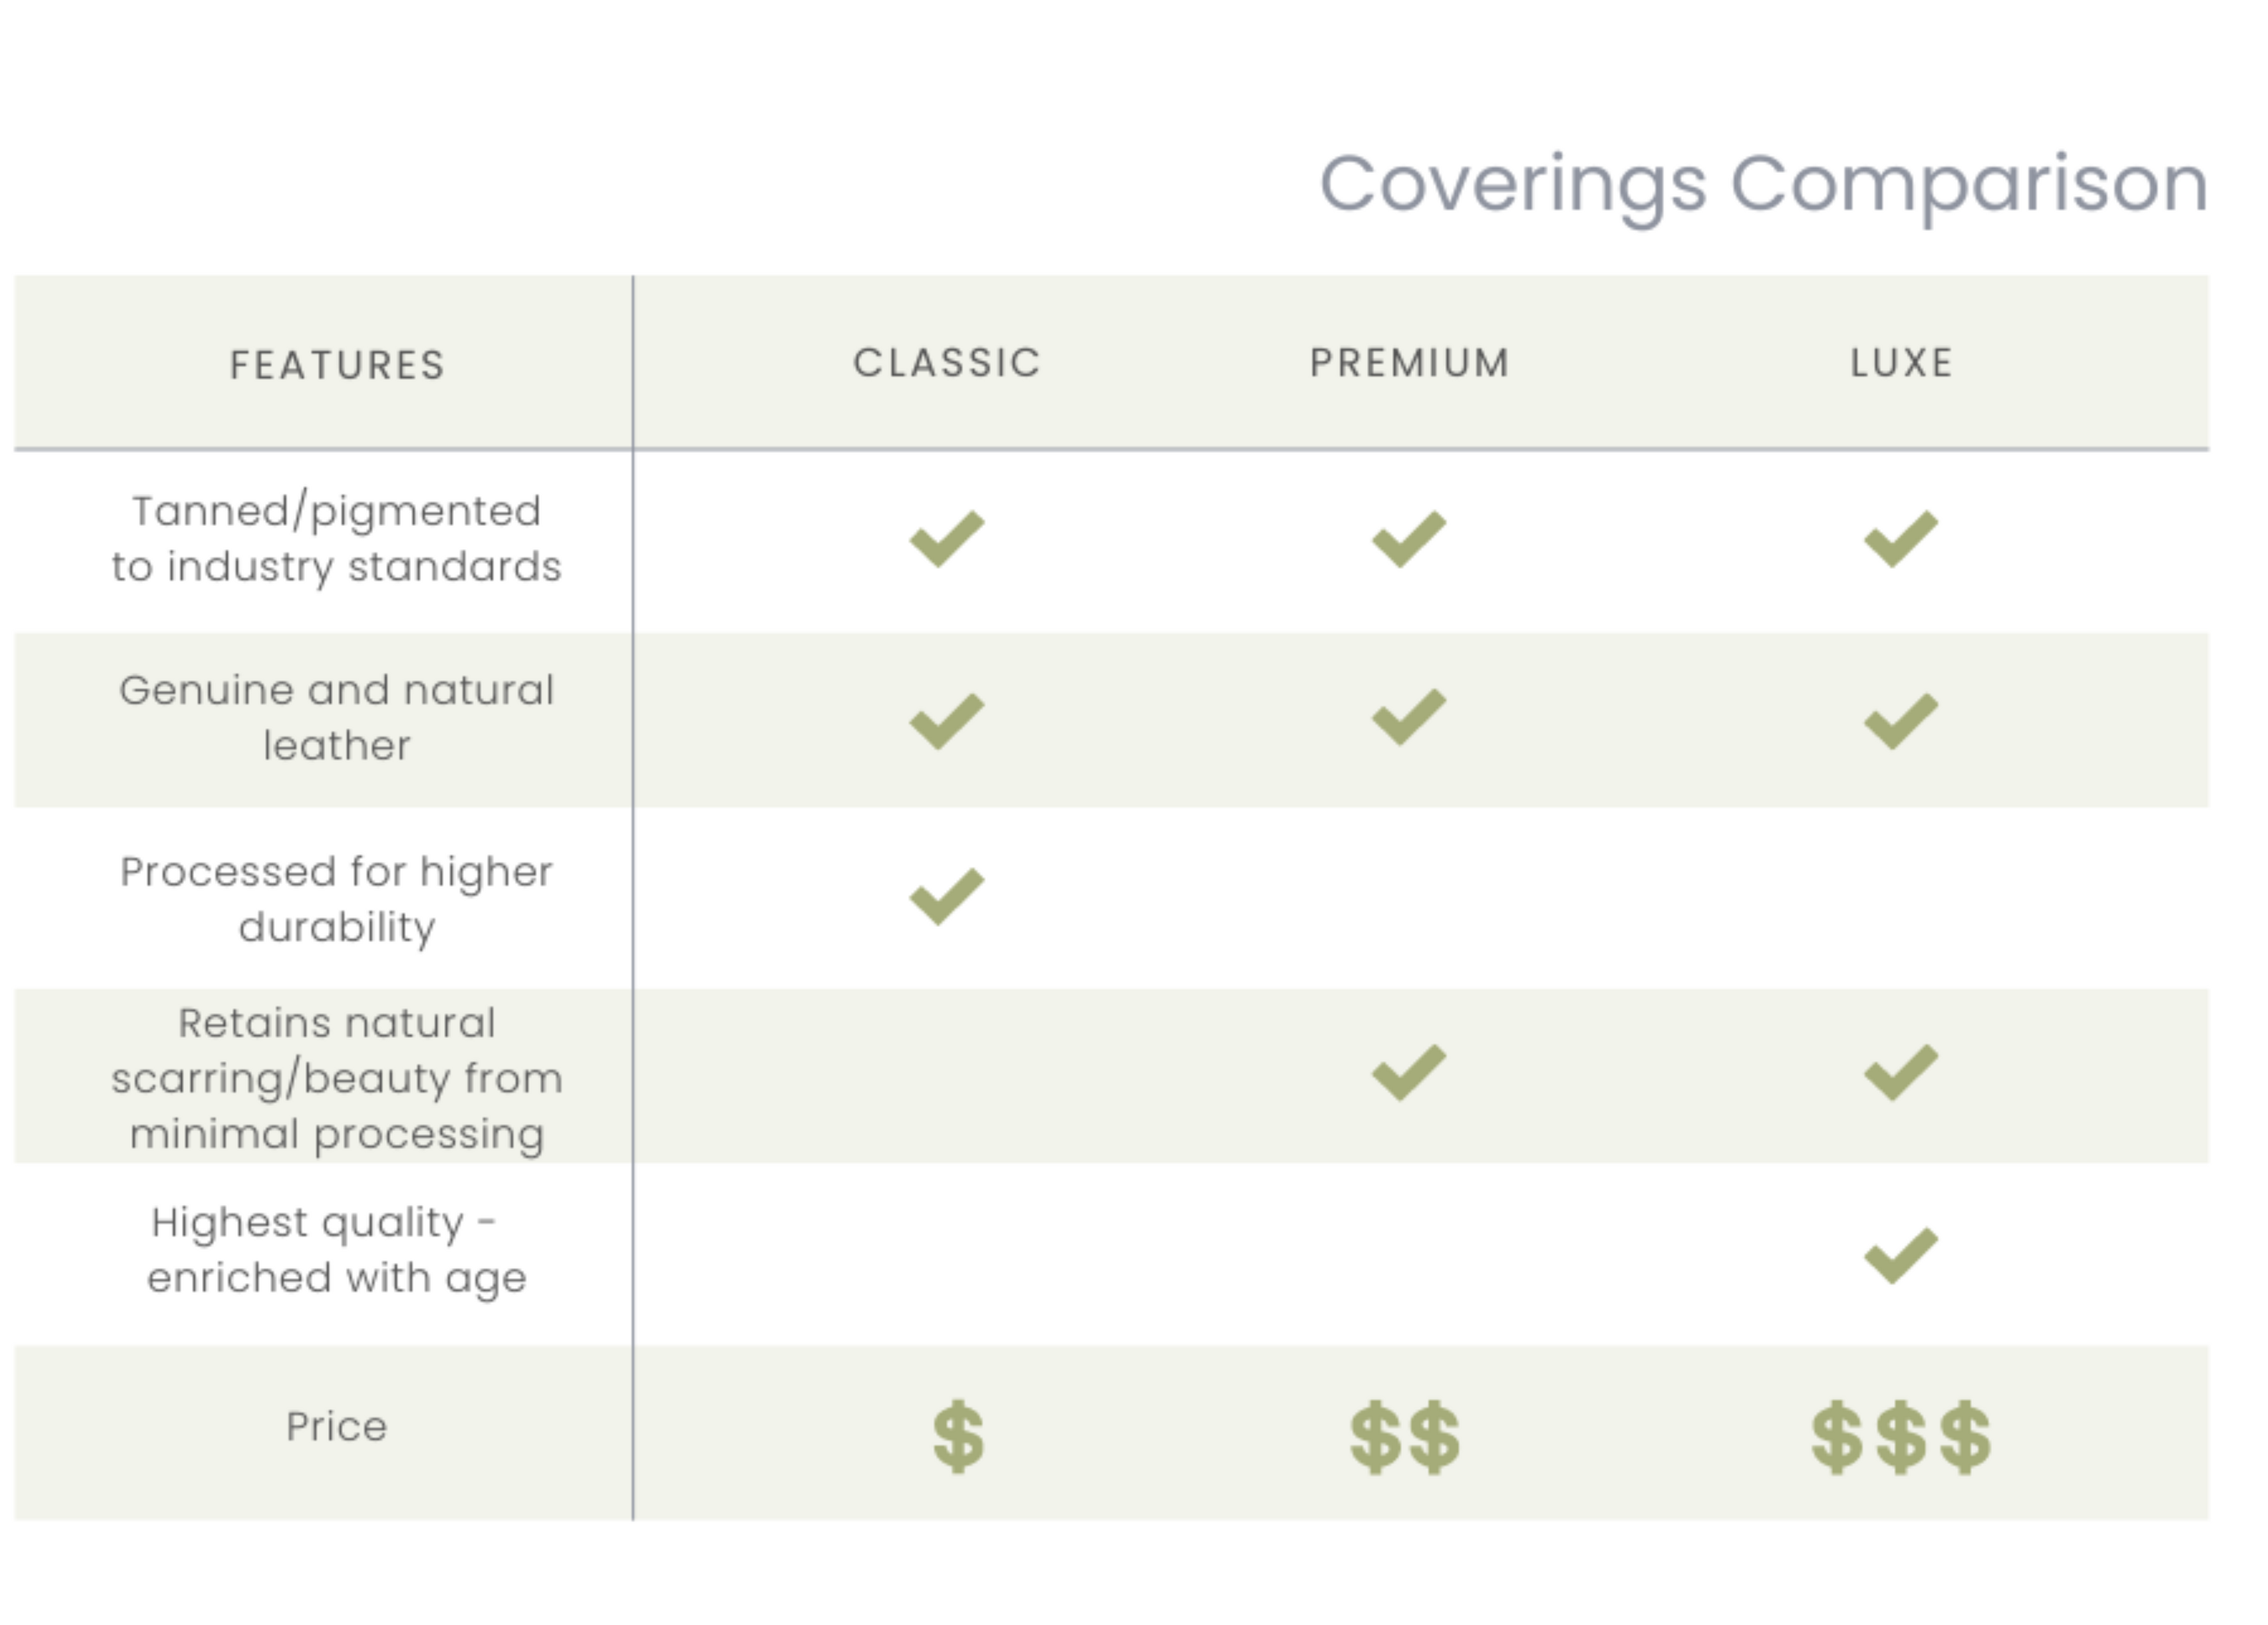Select the CLASSIC column header
The height and width of the screenshot is (1625, 2268).
946,363
